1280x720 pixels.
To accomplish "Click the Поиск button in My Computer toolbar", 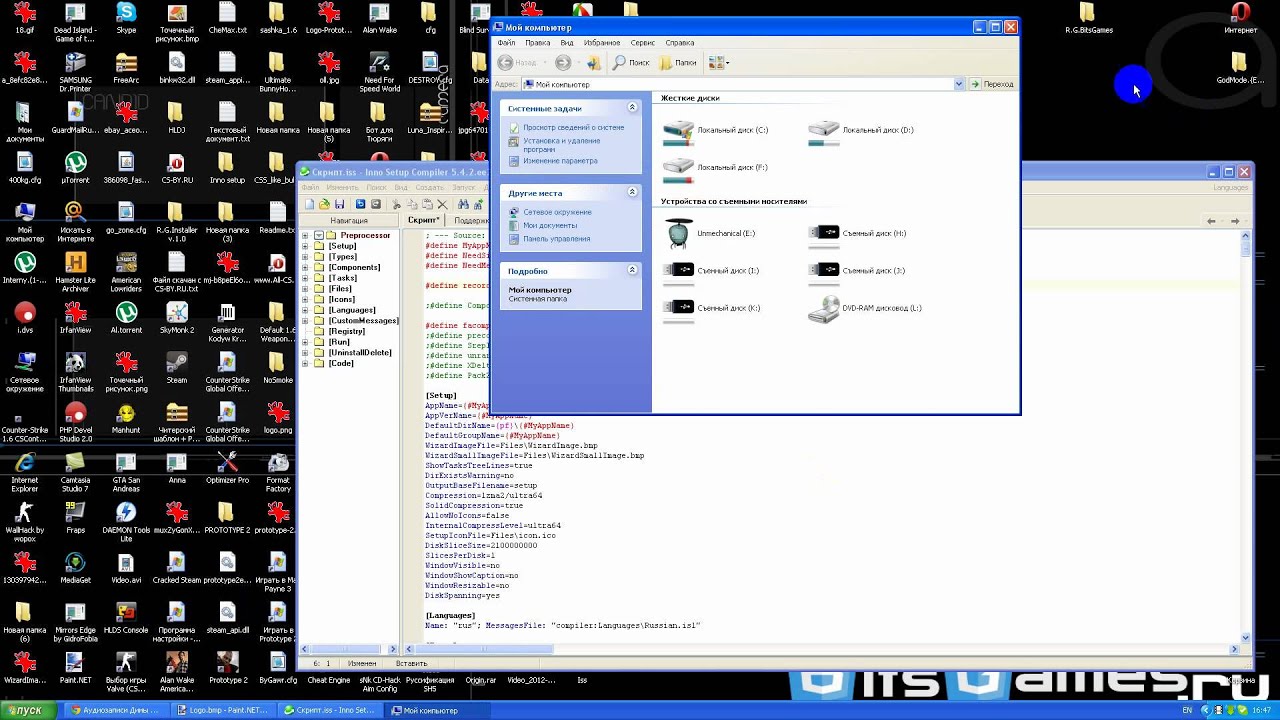I will tap(631, 62).
